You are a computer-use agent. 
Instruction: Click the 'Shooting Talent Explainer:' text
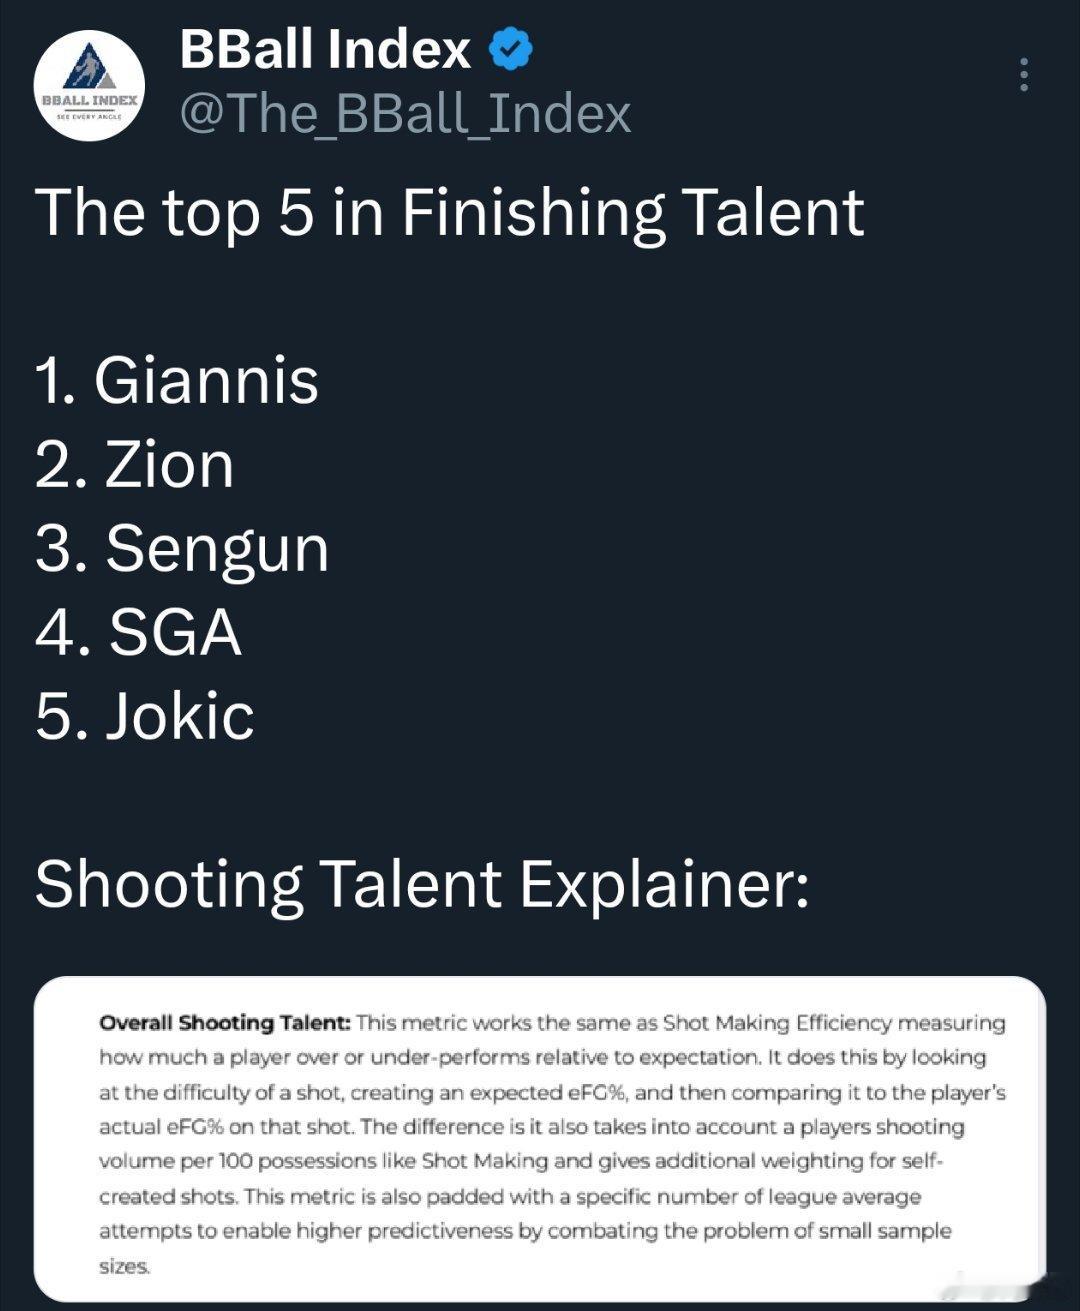pyautogui.click(x=421, y=884)
